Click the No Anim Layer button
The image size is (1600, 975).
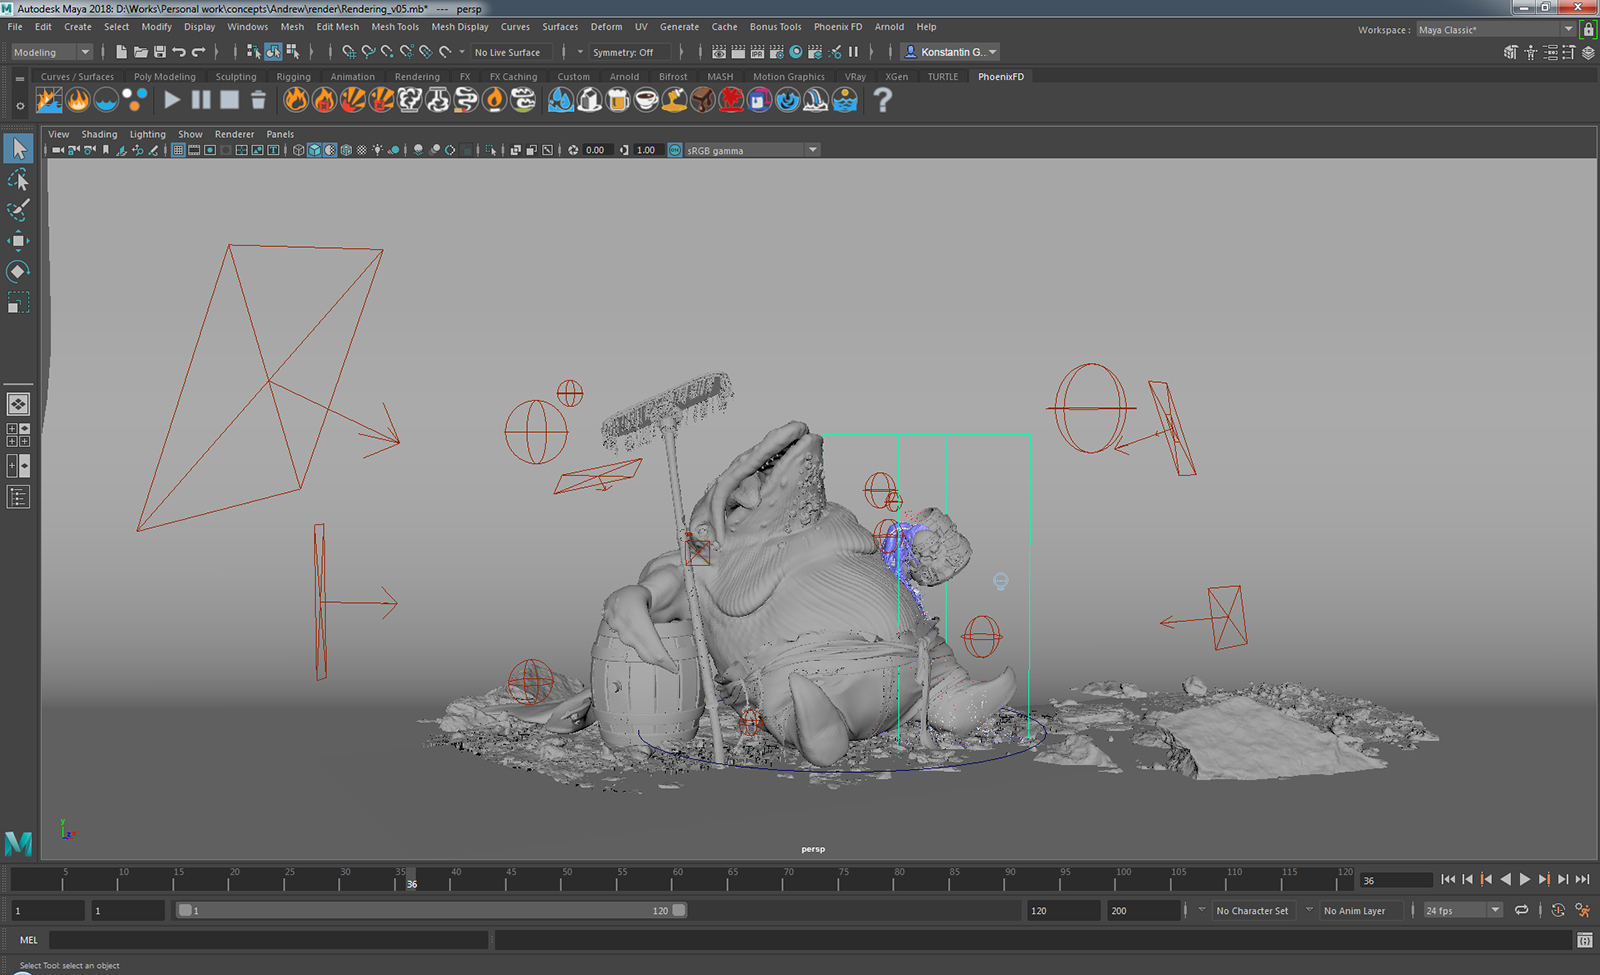(1354, 910)
